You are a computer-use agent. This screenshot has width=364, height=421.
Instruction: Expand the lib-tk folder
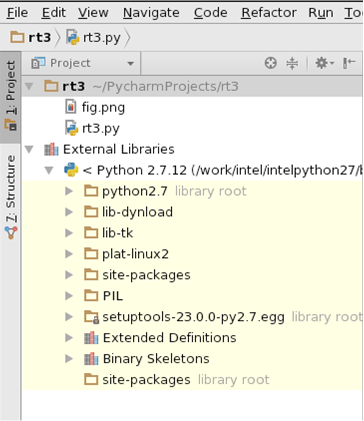pos(69,233)
